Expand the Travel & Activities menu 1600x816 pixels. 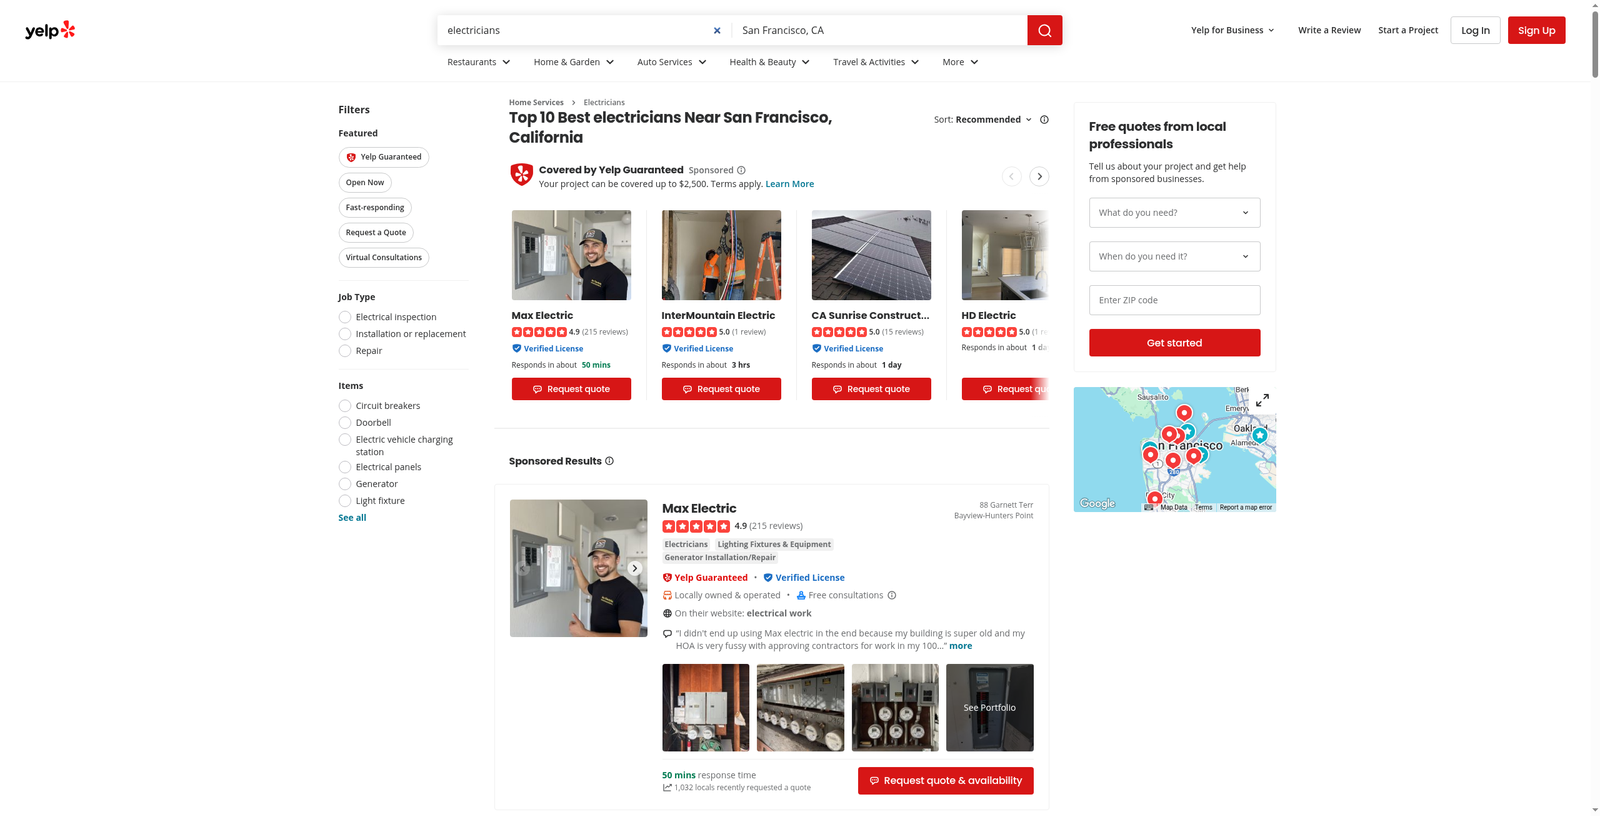pyautogui.click(x=876, y=62)
